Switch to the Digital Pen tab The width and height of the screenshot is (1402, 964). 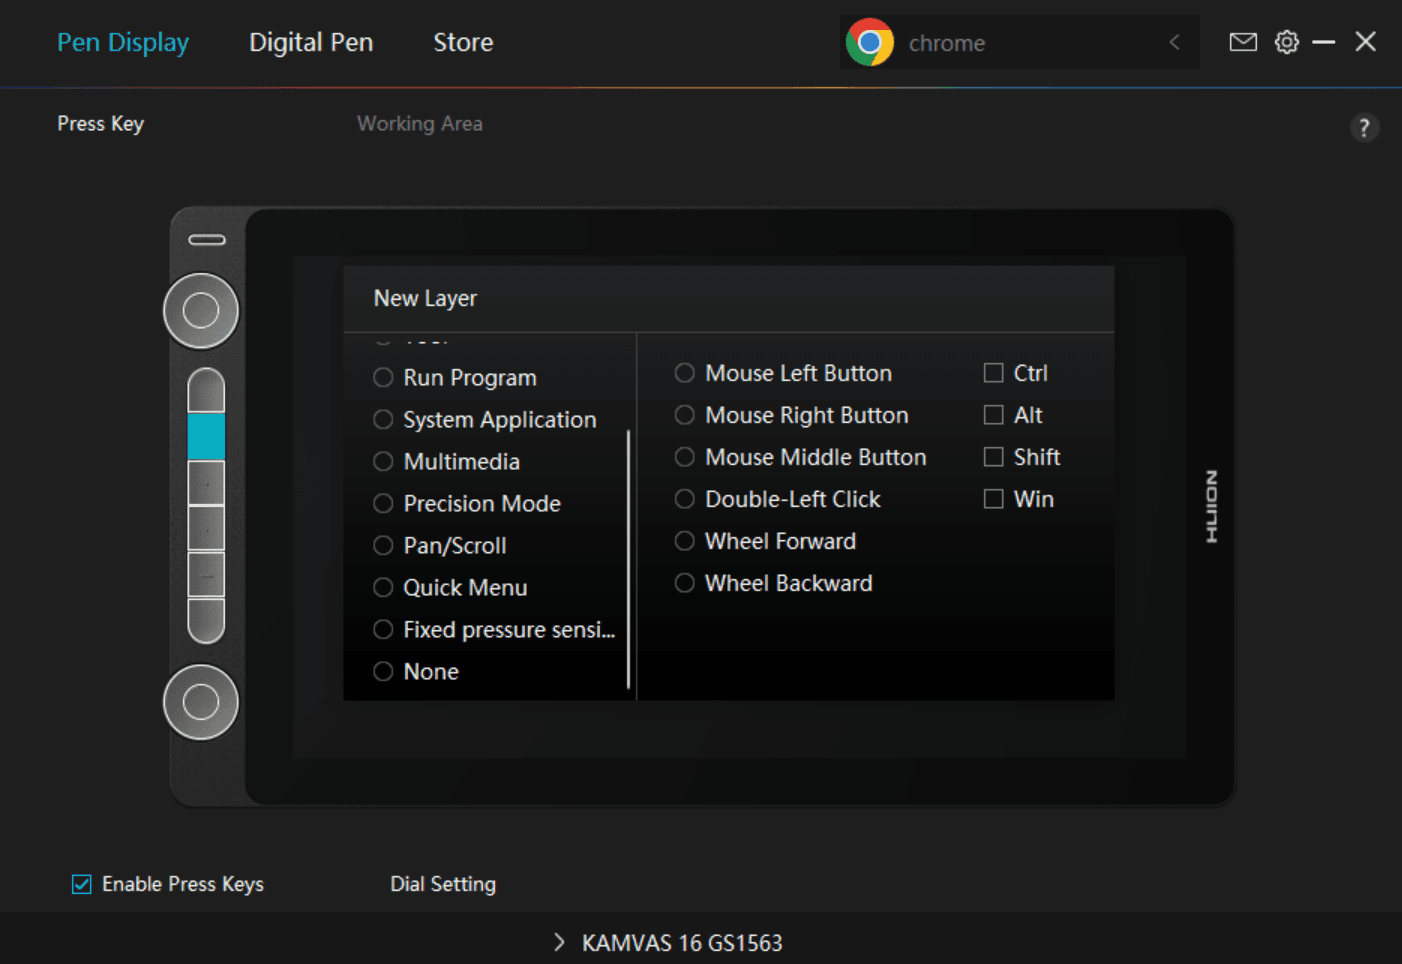310,42
